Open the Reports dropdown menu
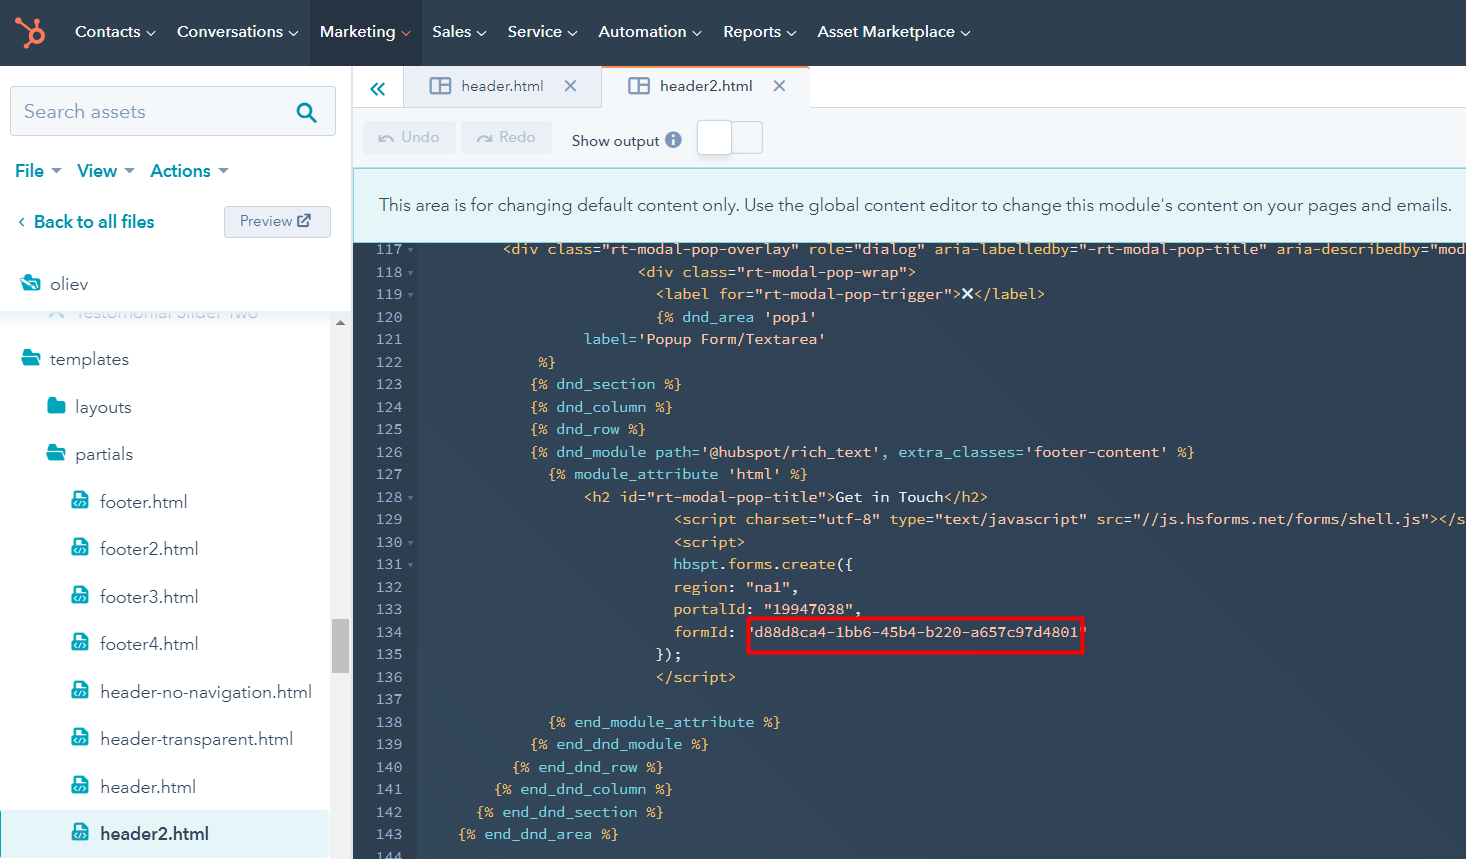 coord(760,32)
